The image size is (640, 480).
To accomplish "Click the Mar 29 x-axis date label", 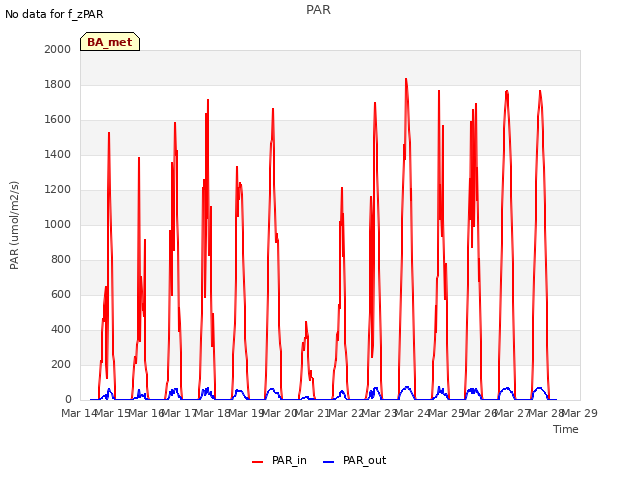I will pos(580,413).
